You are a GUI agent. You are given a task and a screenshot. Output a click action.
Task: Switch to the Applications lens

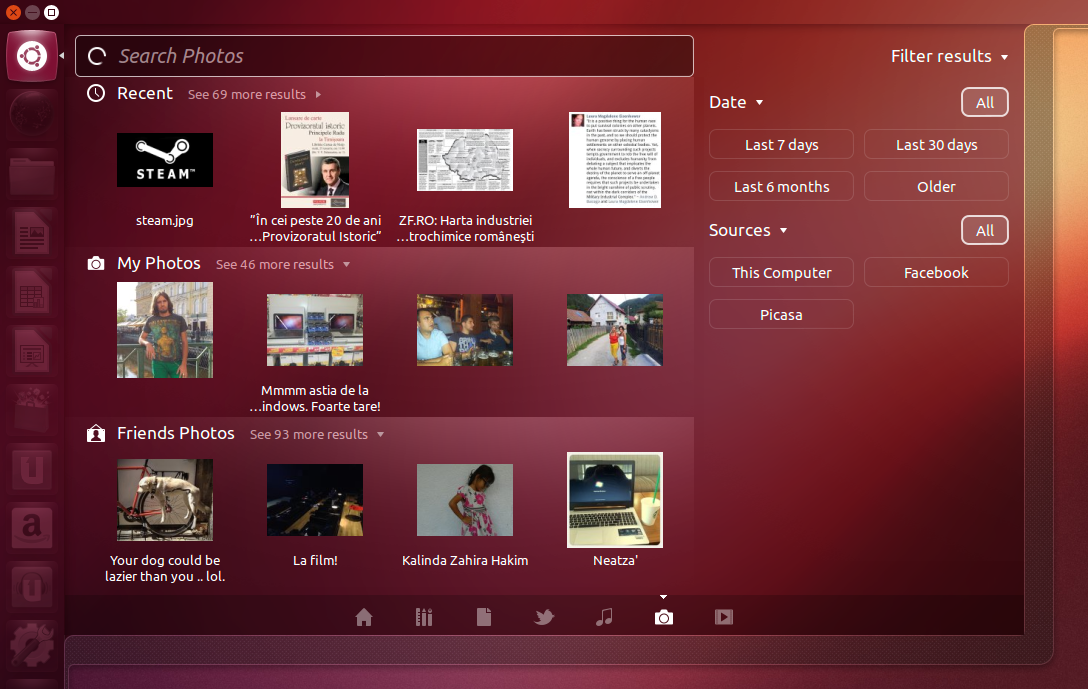[424, 617]
